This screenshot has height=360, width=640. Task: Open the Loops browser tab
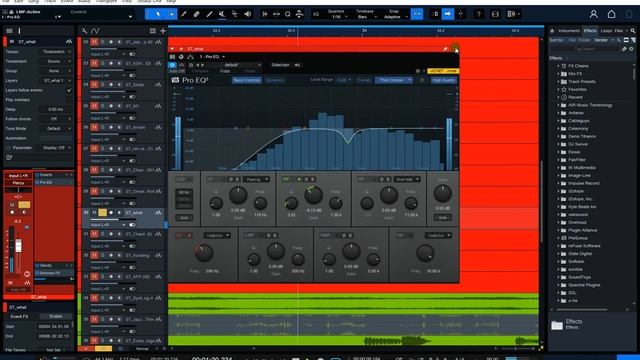click(x=606, y=31)
